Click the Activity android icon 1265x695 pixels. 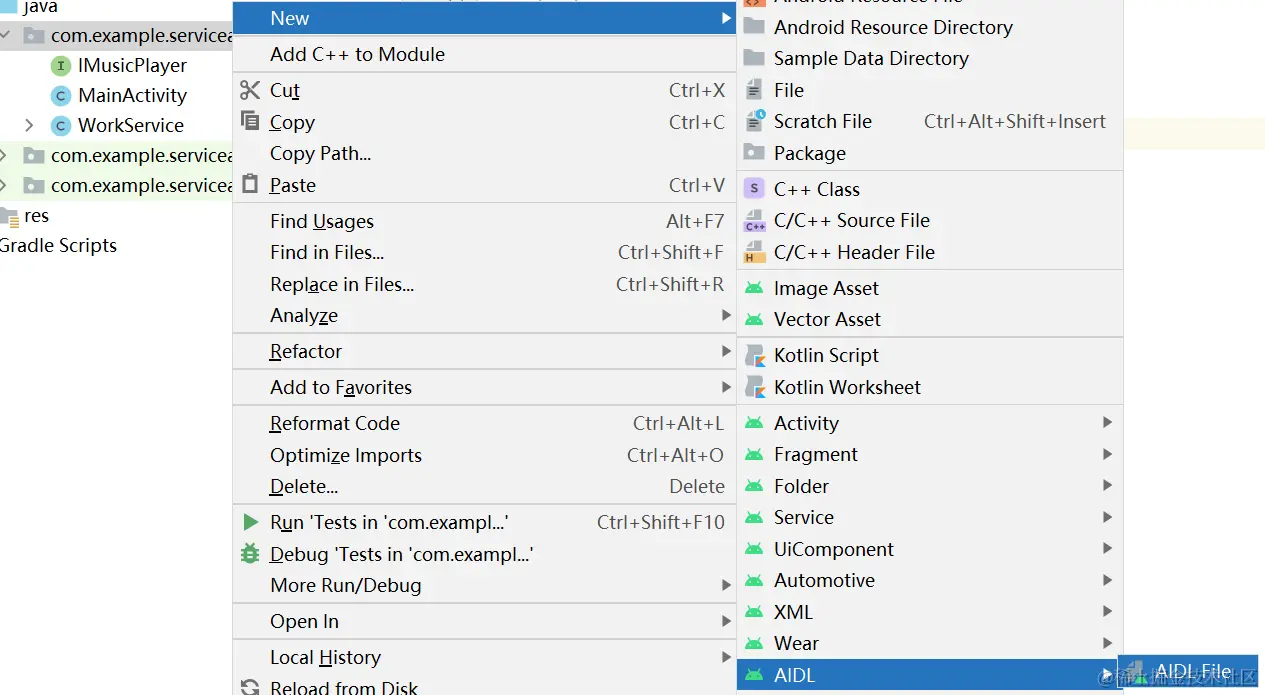click(x=755, y=423)
